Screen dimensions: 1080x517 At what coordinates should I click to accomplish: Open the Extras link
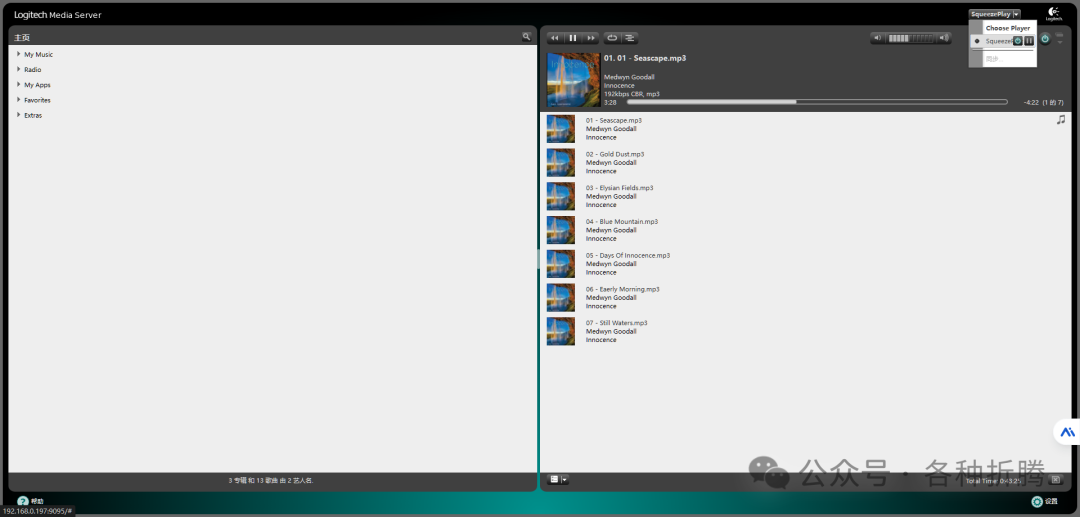(x=33, y=115)
